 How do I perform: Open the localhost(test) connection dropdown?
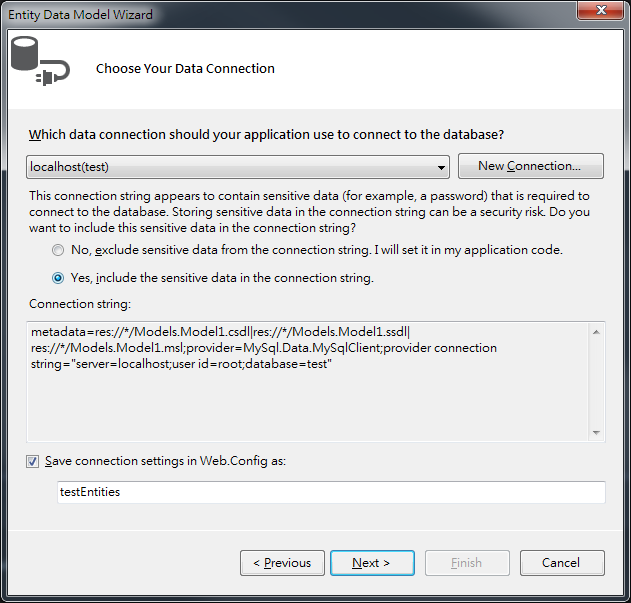tap(238, 167)
